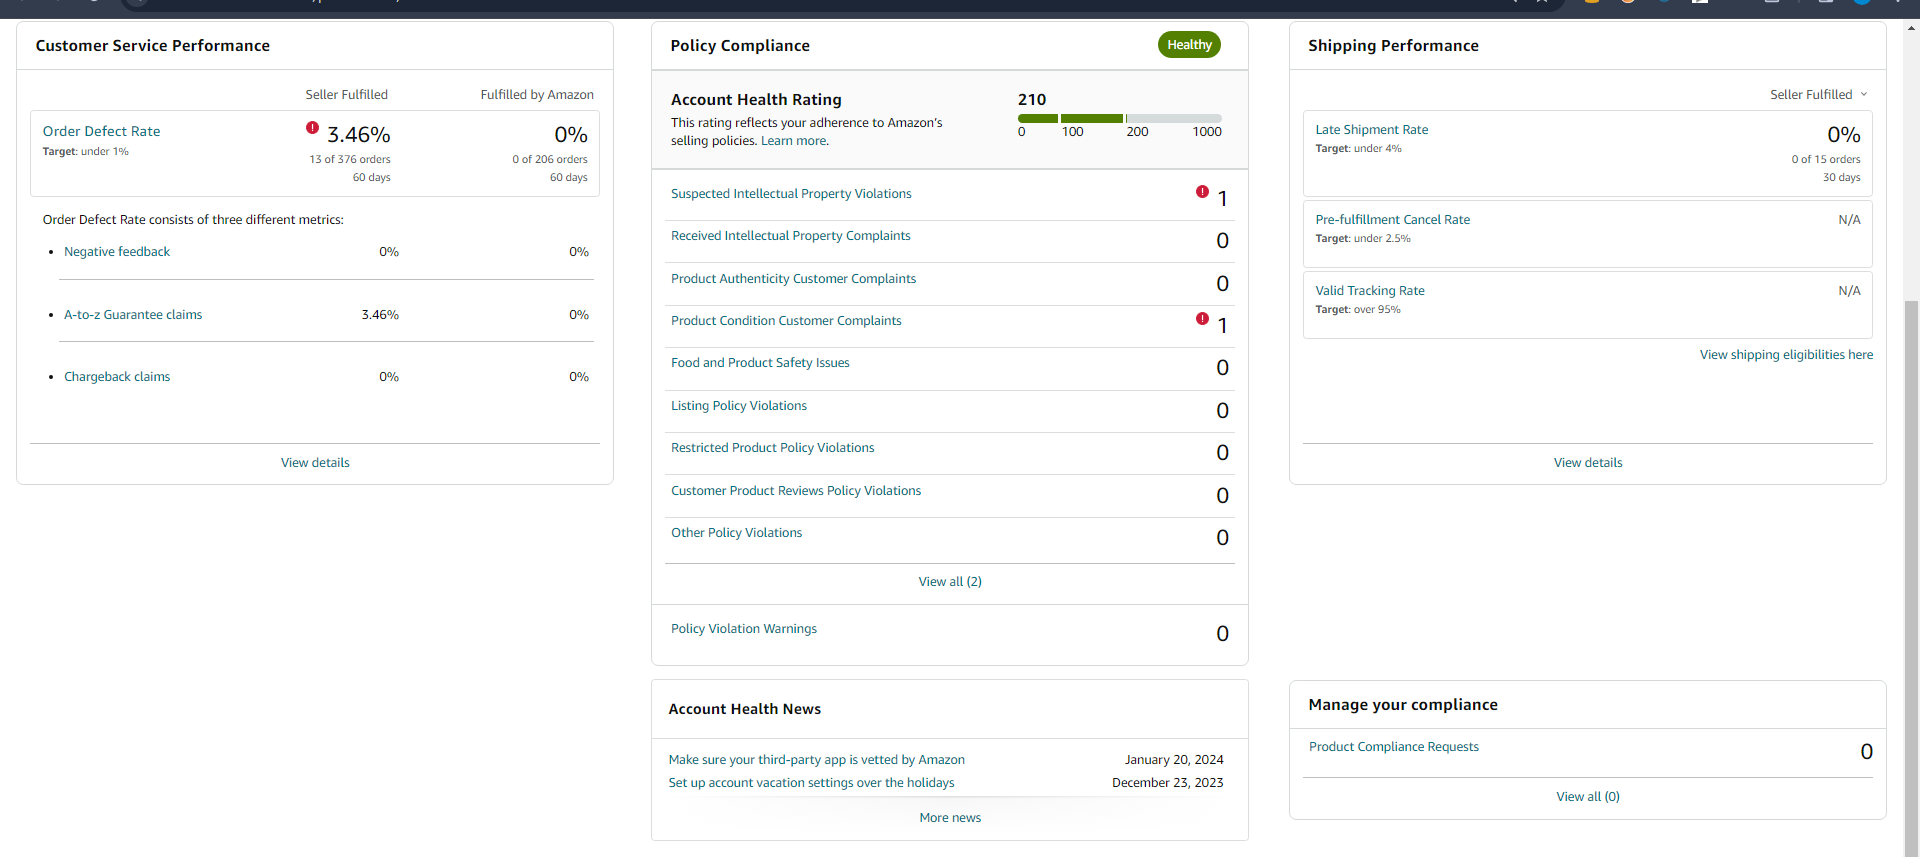Click the green Healthy status badge

1189,45
